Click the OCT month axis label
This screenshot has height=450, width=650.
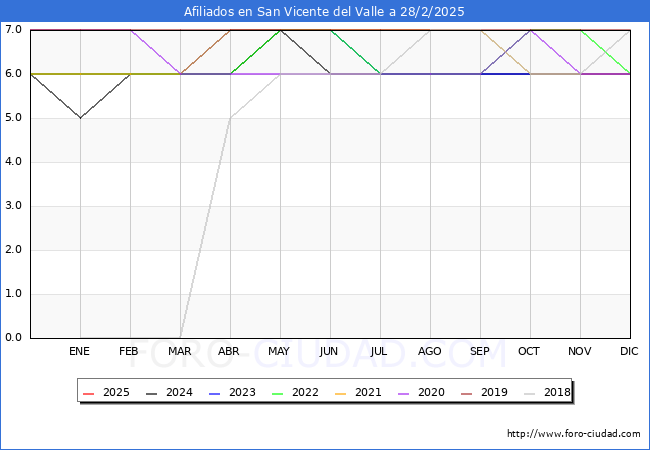coord(529,351)
